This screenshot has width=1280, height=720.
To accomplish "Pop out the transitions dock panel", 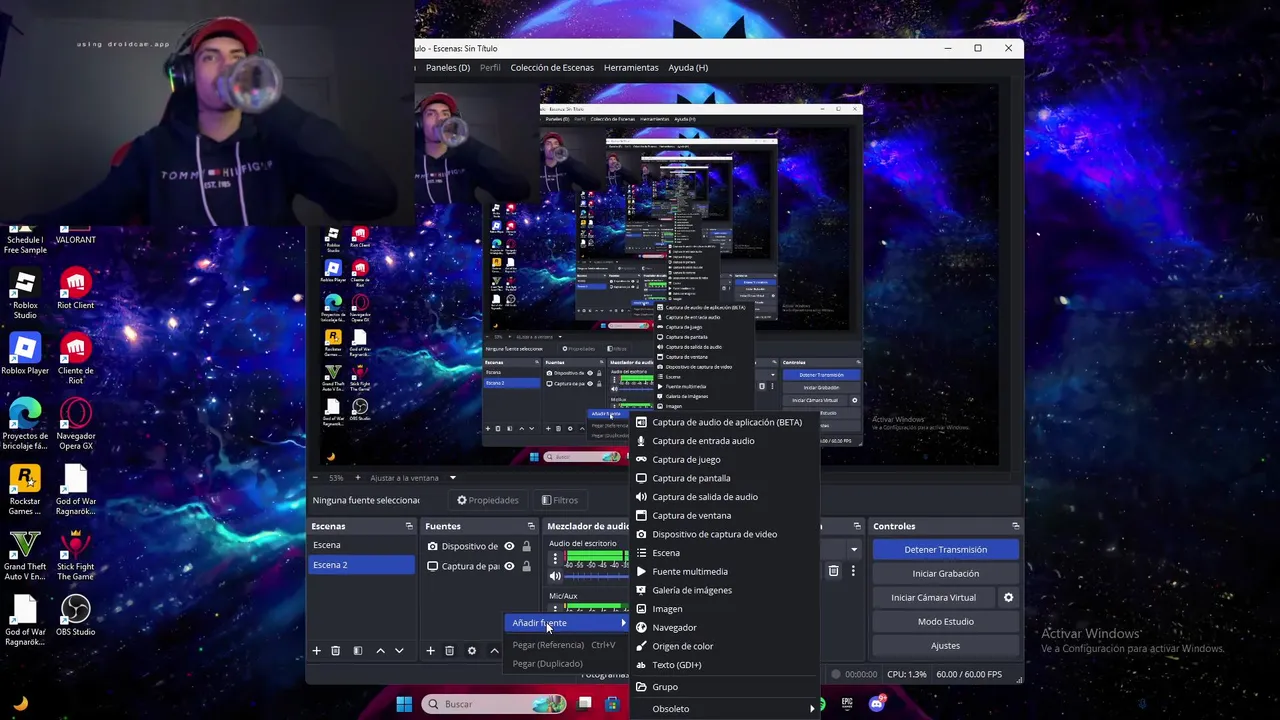I will [x=857, y=526].
